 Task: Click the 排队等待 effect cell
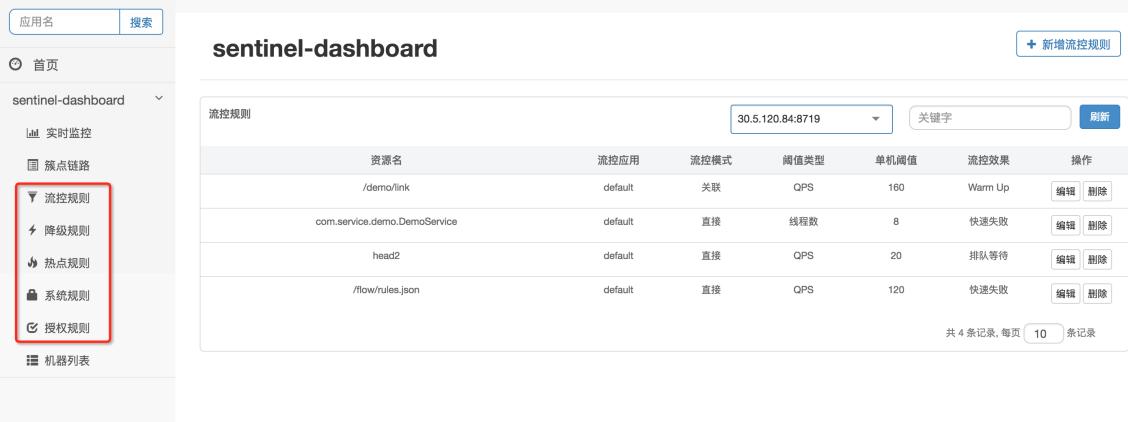[988, 255]
